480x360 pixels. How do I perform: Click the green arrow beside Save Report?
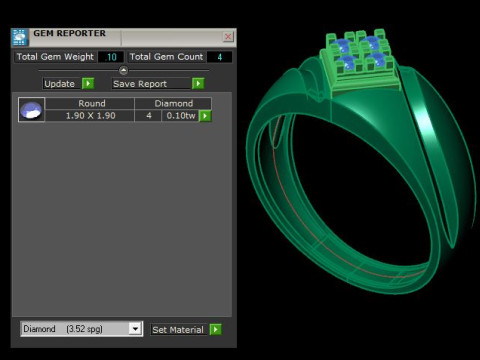(x=198, y=83)
